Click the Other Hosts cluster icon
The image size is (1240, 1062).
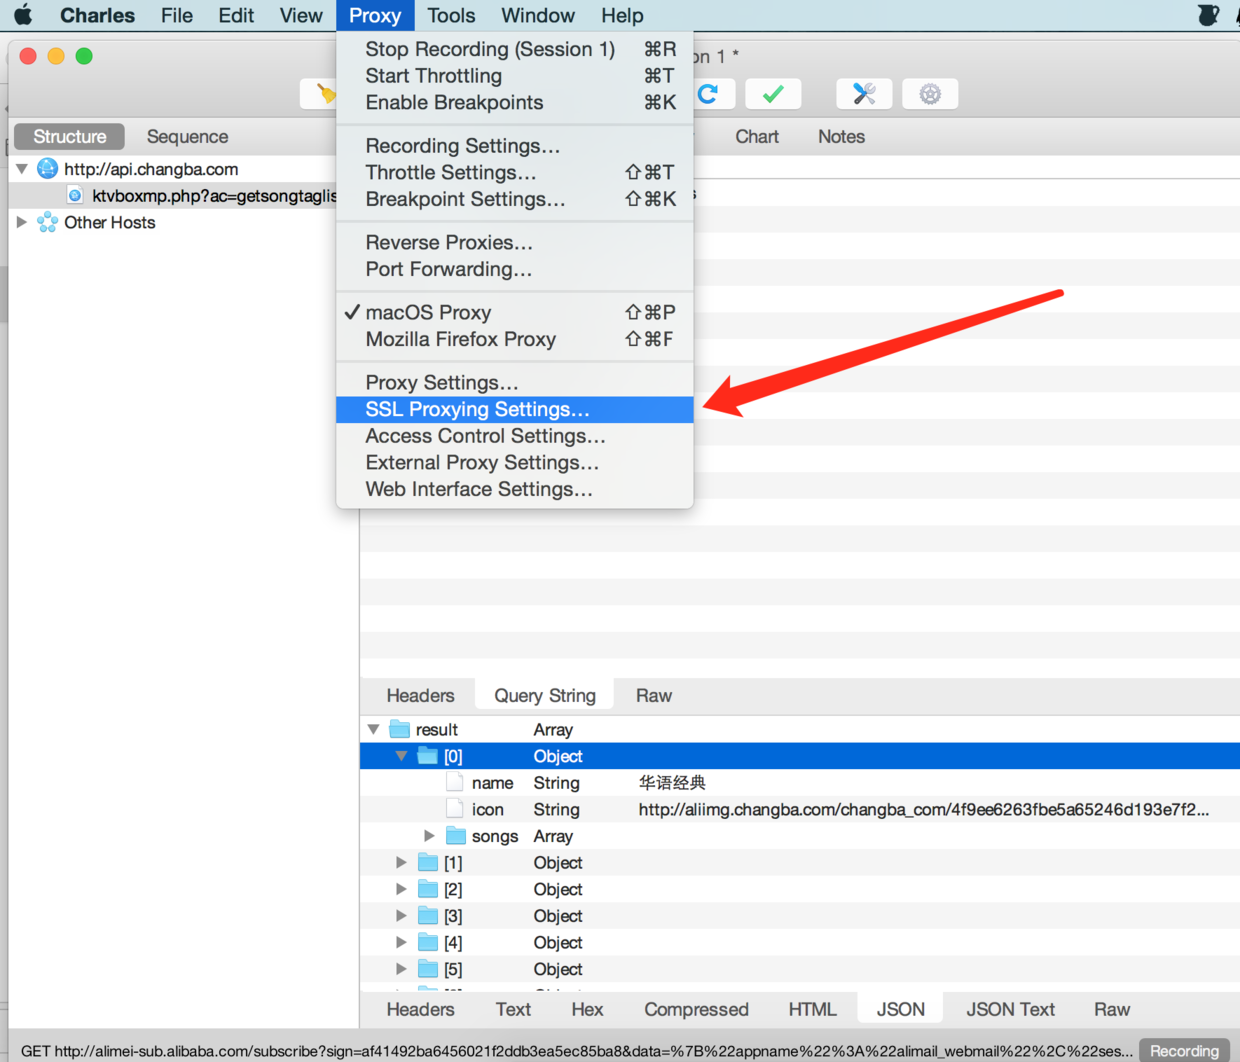coord(47,222)
